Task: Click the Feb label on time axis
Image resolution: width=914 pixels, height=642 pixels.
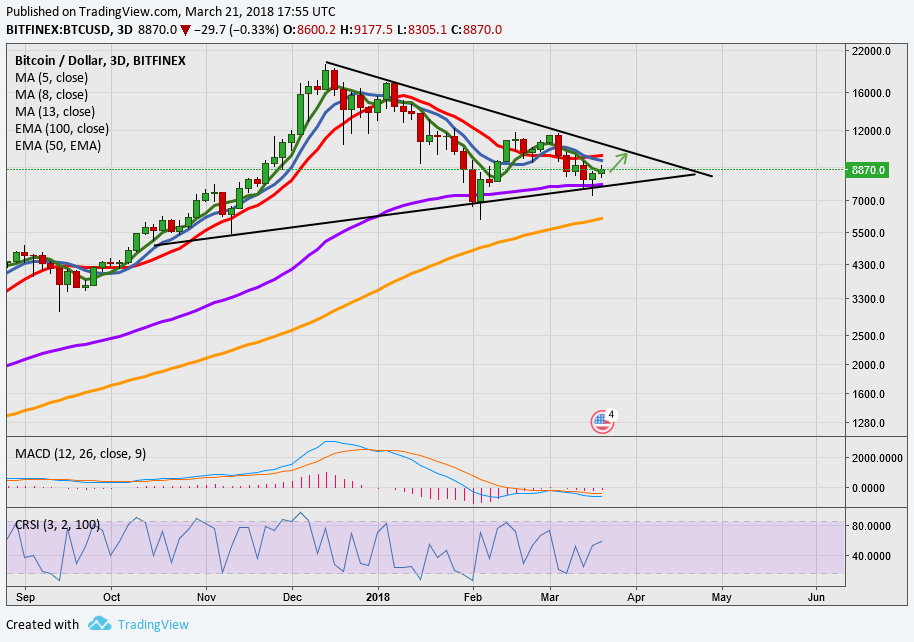Action: [473, 597]
